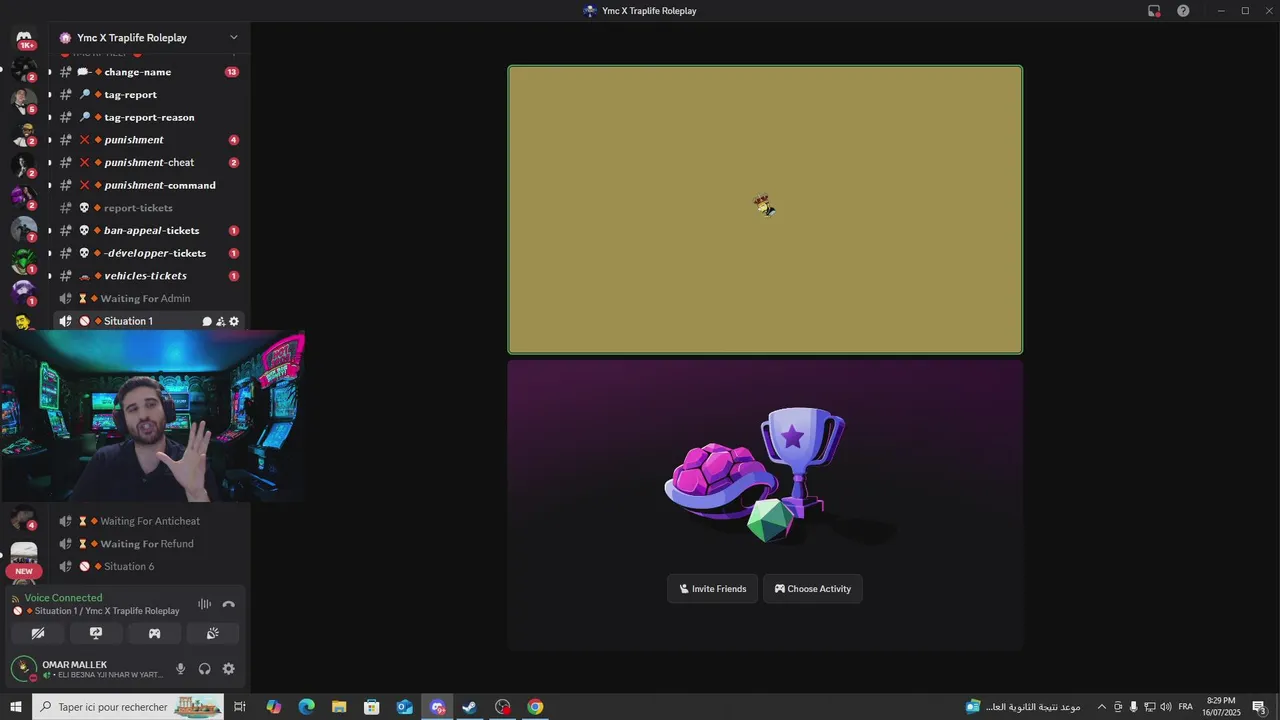Screen dimensions: 1280x720
Task: Open the taskbar clock and date
Action: (x=1221, y=707)
